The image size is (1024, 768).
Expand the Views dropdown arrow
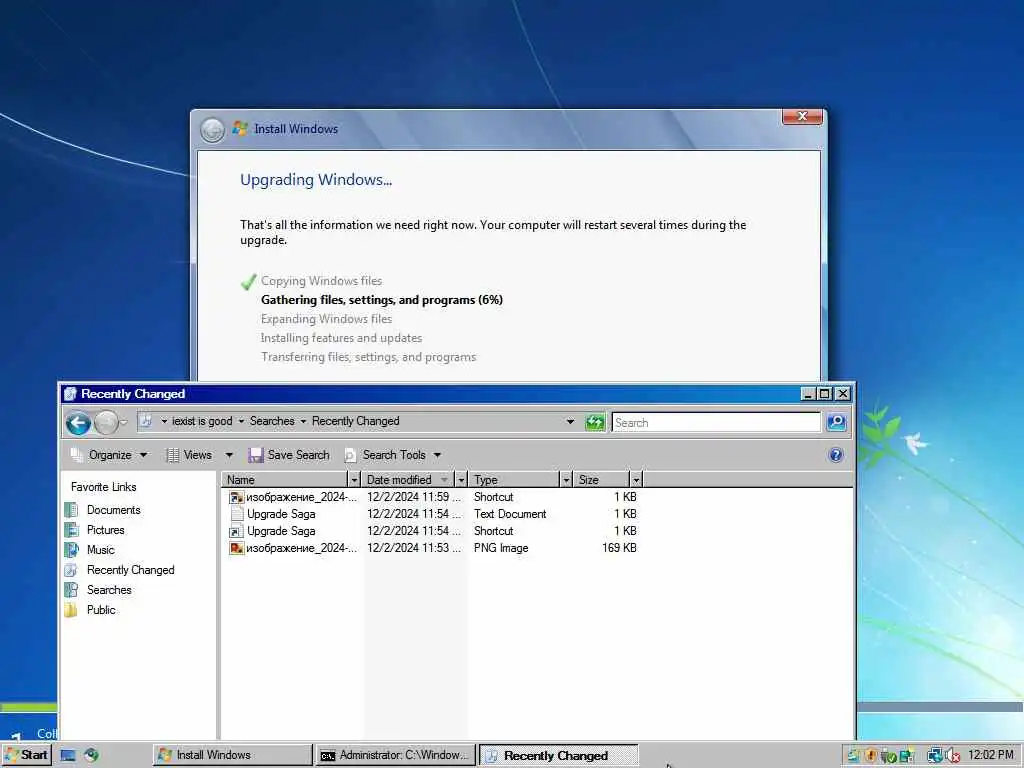coord(229,455)
